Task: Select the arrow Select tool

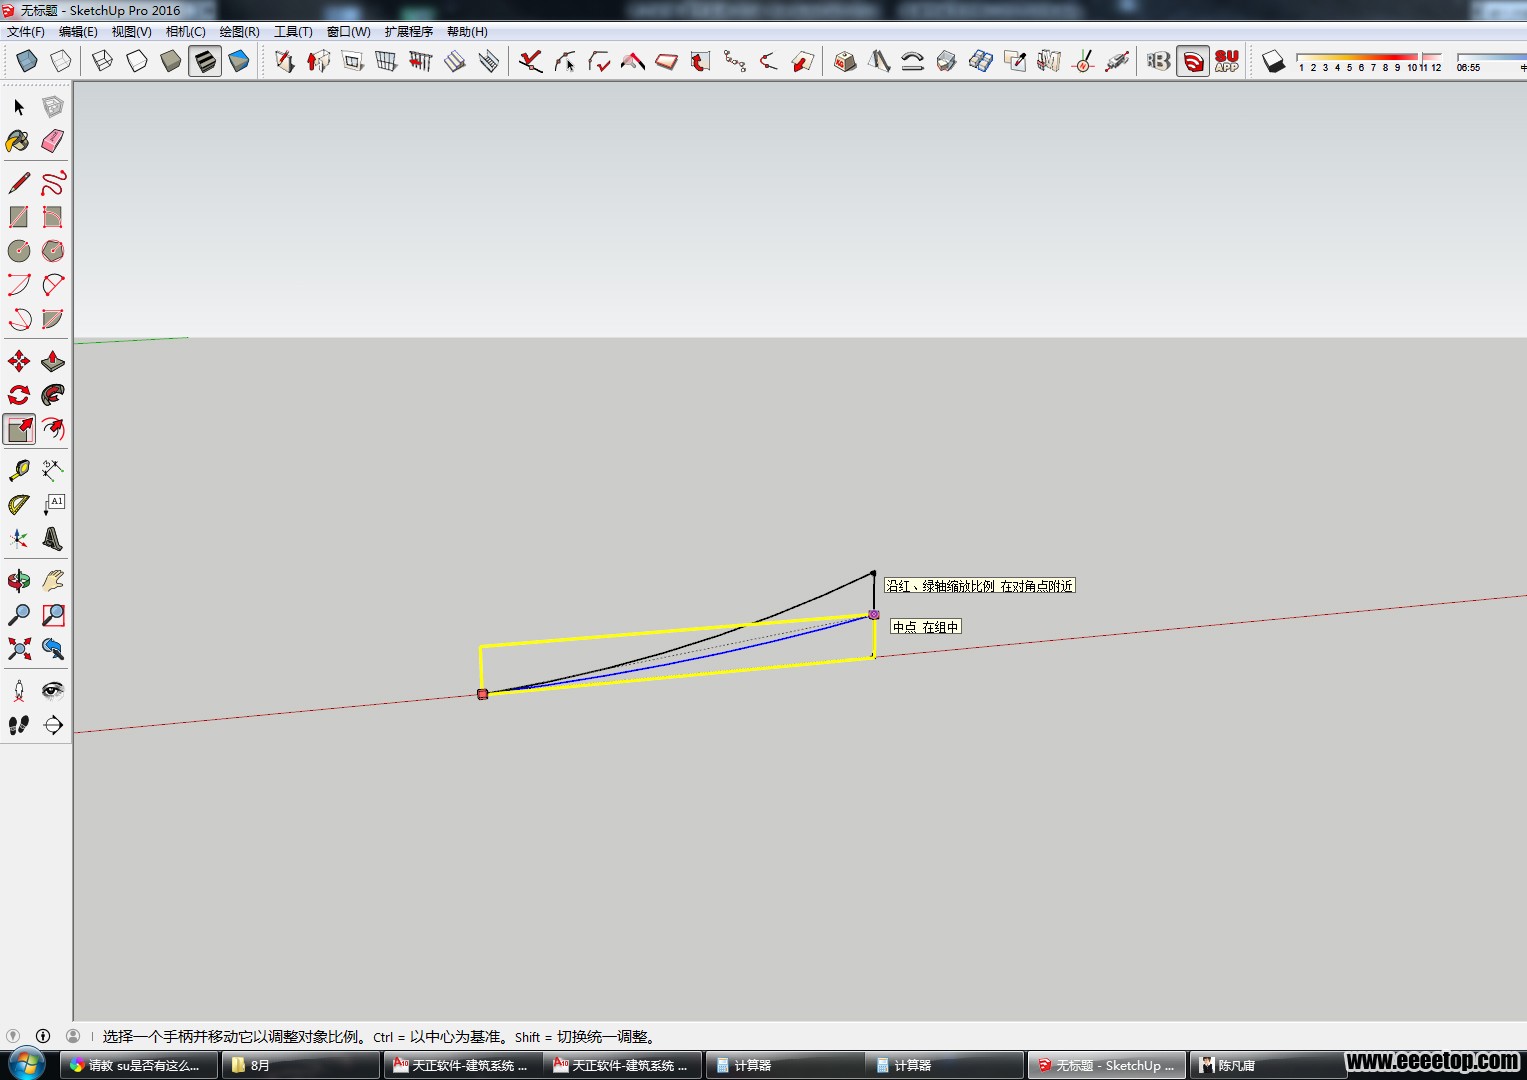Action: (19, 107)
